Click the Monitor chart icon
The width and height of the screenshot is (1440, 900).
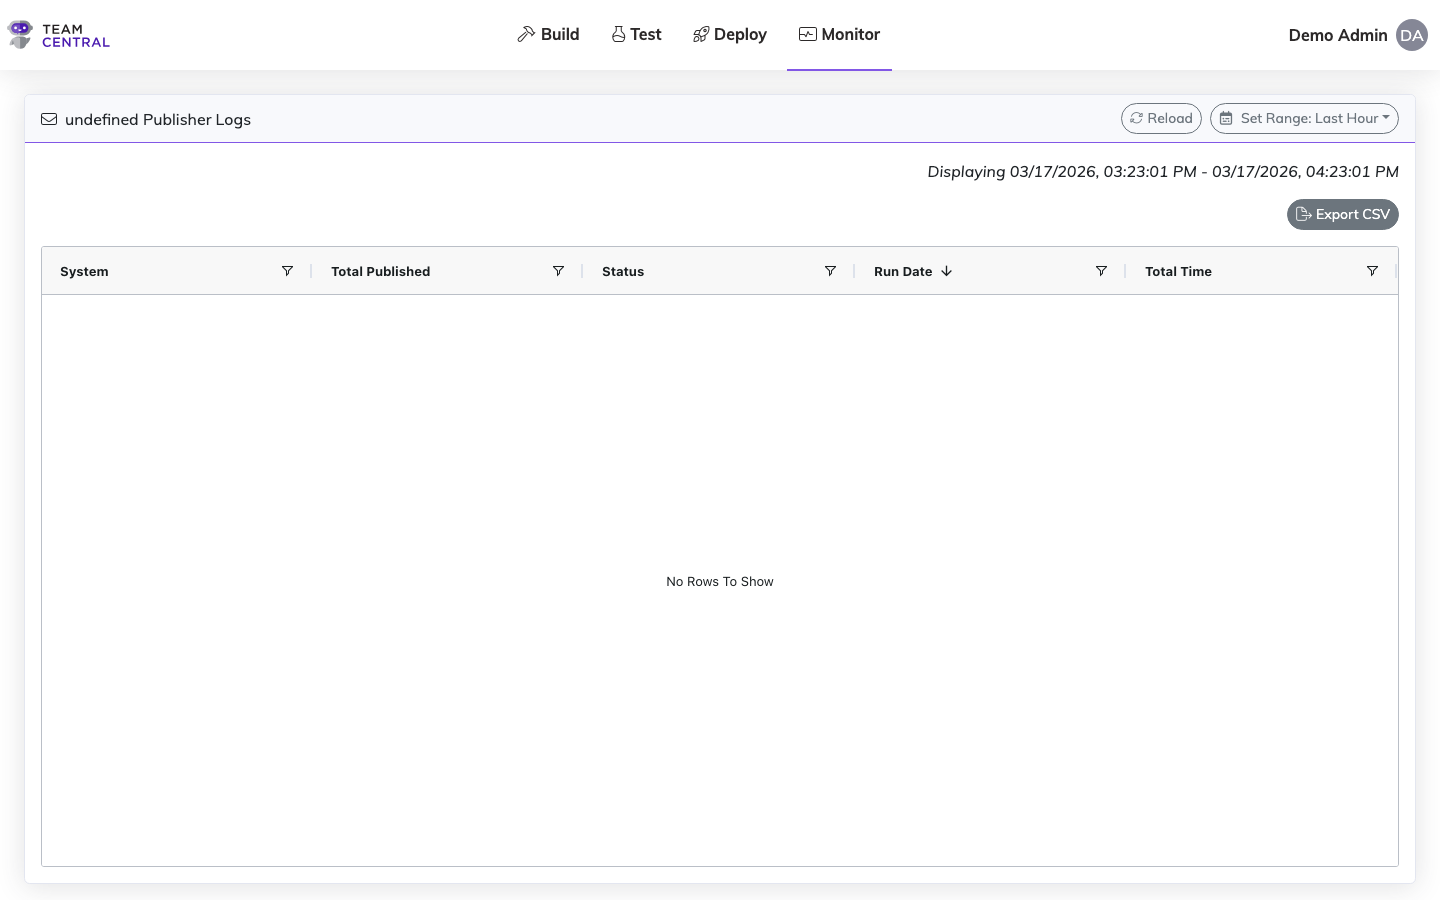(806, 33)
